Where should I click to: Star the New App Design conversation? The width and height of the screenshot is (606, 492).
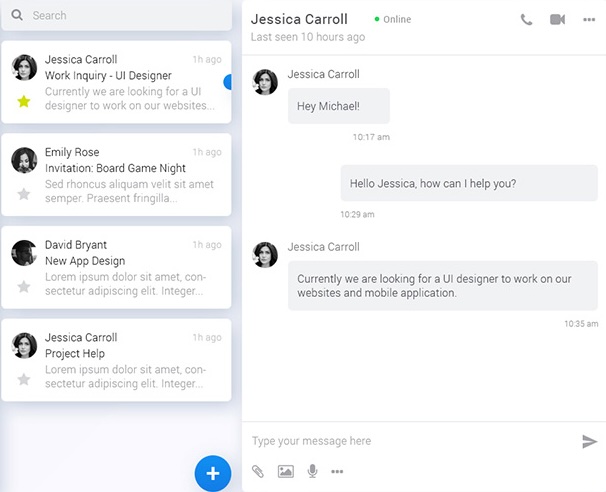click(x=24, y=286)
